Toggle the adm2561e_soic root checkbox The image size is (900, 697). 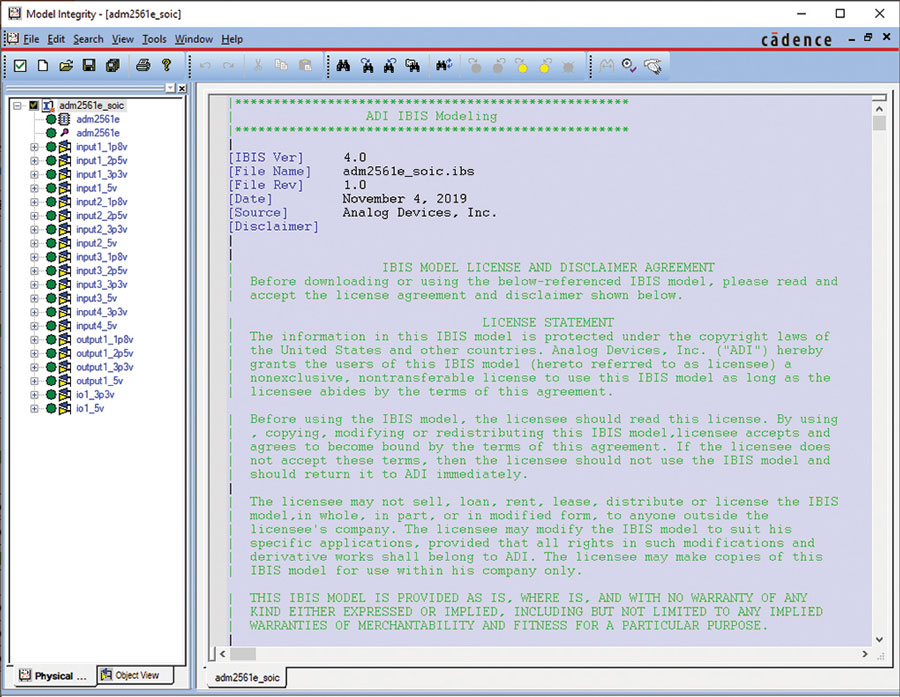pos(35,105)
